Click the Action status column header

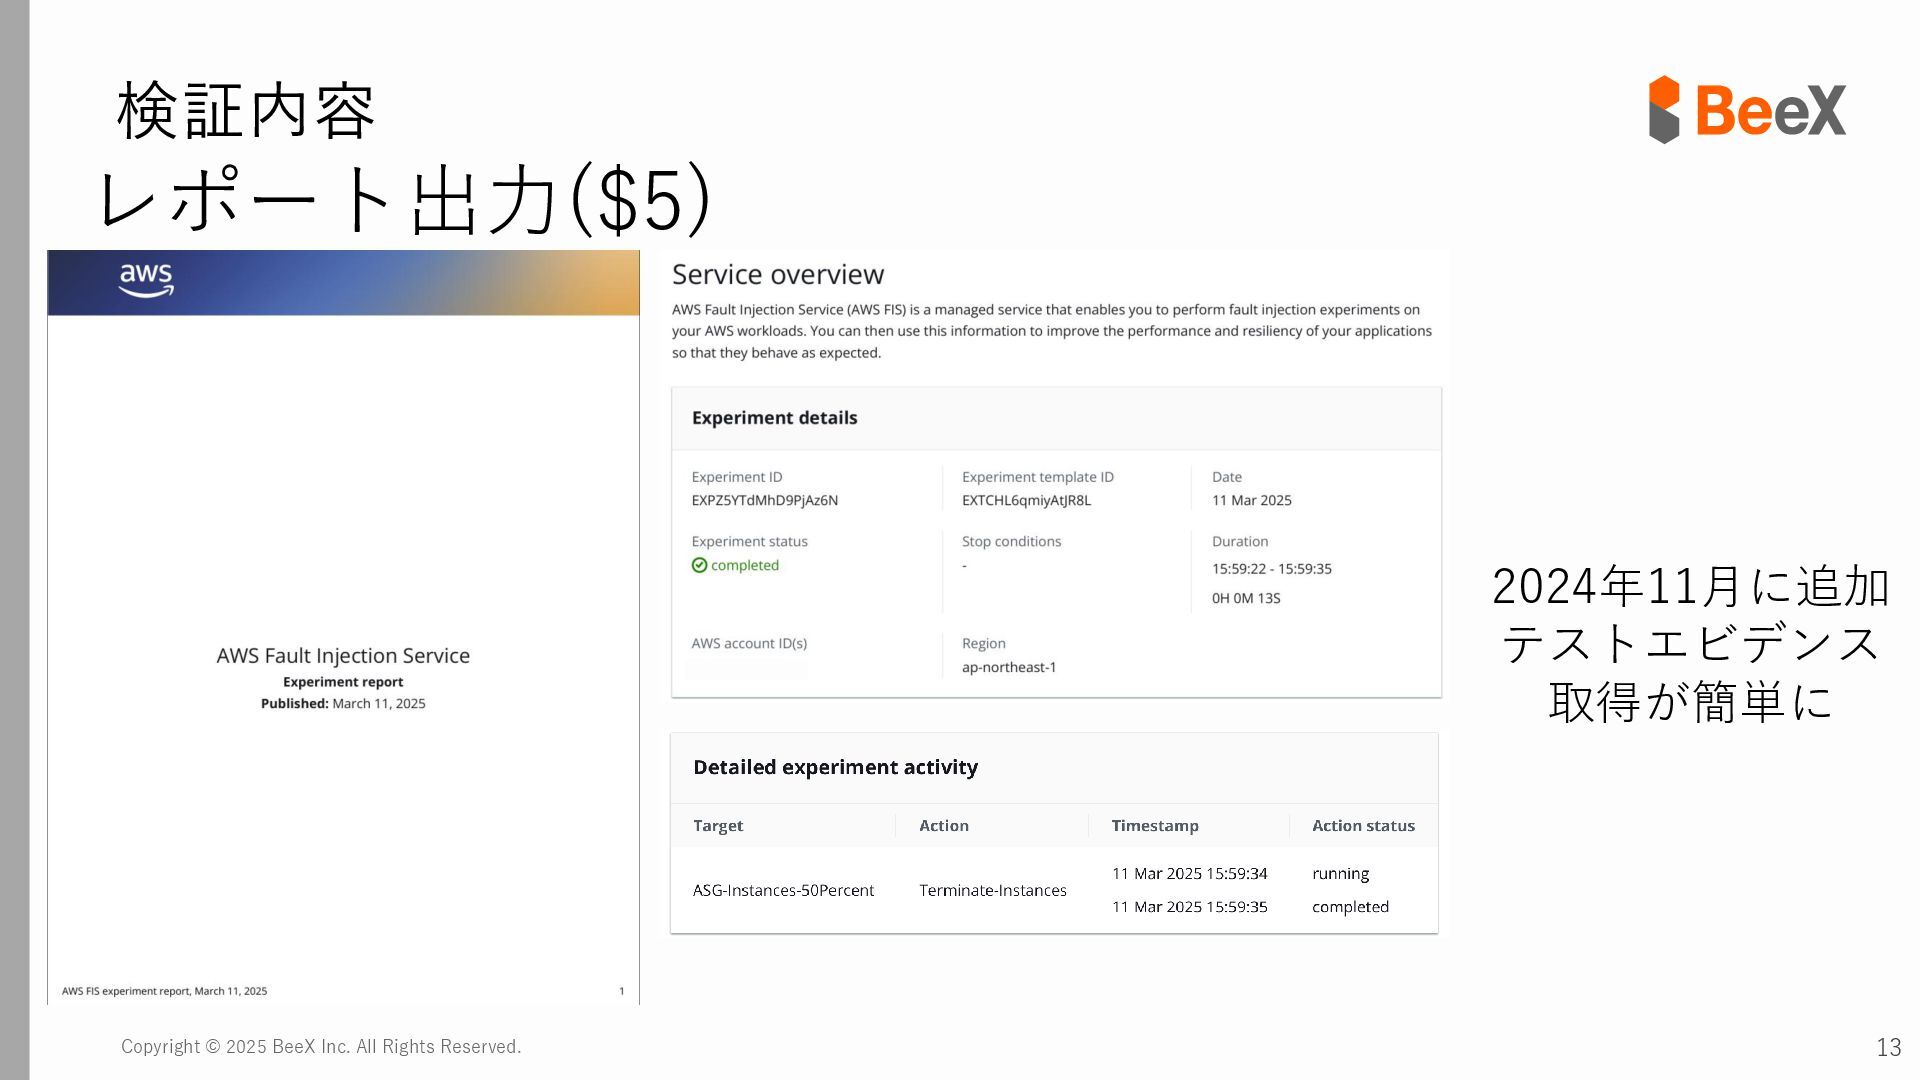click(1363, 825)
